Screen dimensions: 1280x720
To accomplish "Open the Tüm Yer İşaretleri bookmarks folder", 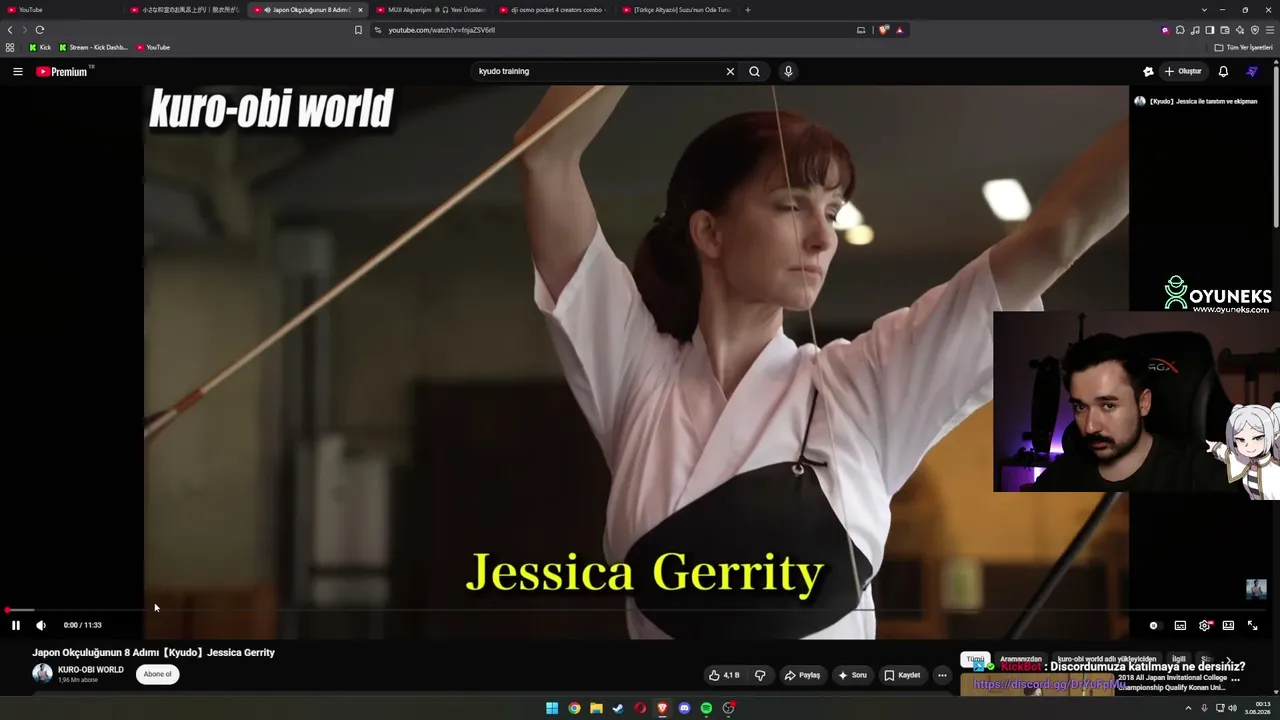I will pos(1244,47).
